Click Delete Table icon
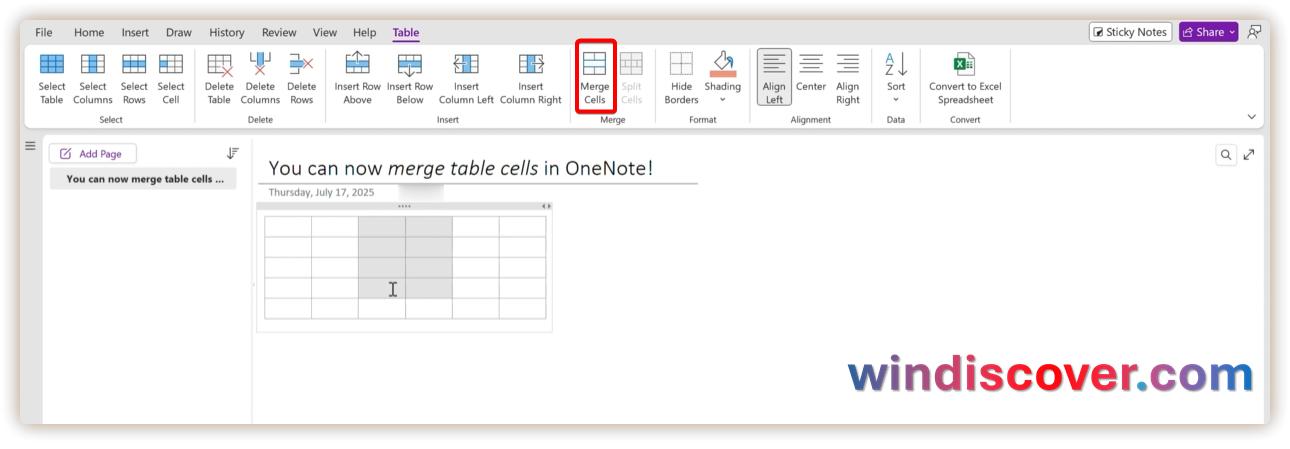The height and width of the screenshot is (449, 1290). pos(219,64)
